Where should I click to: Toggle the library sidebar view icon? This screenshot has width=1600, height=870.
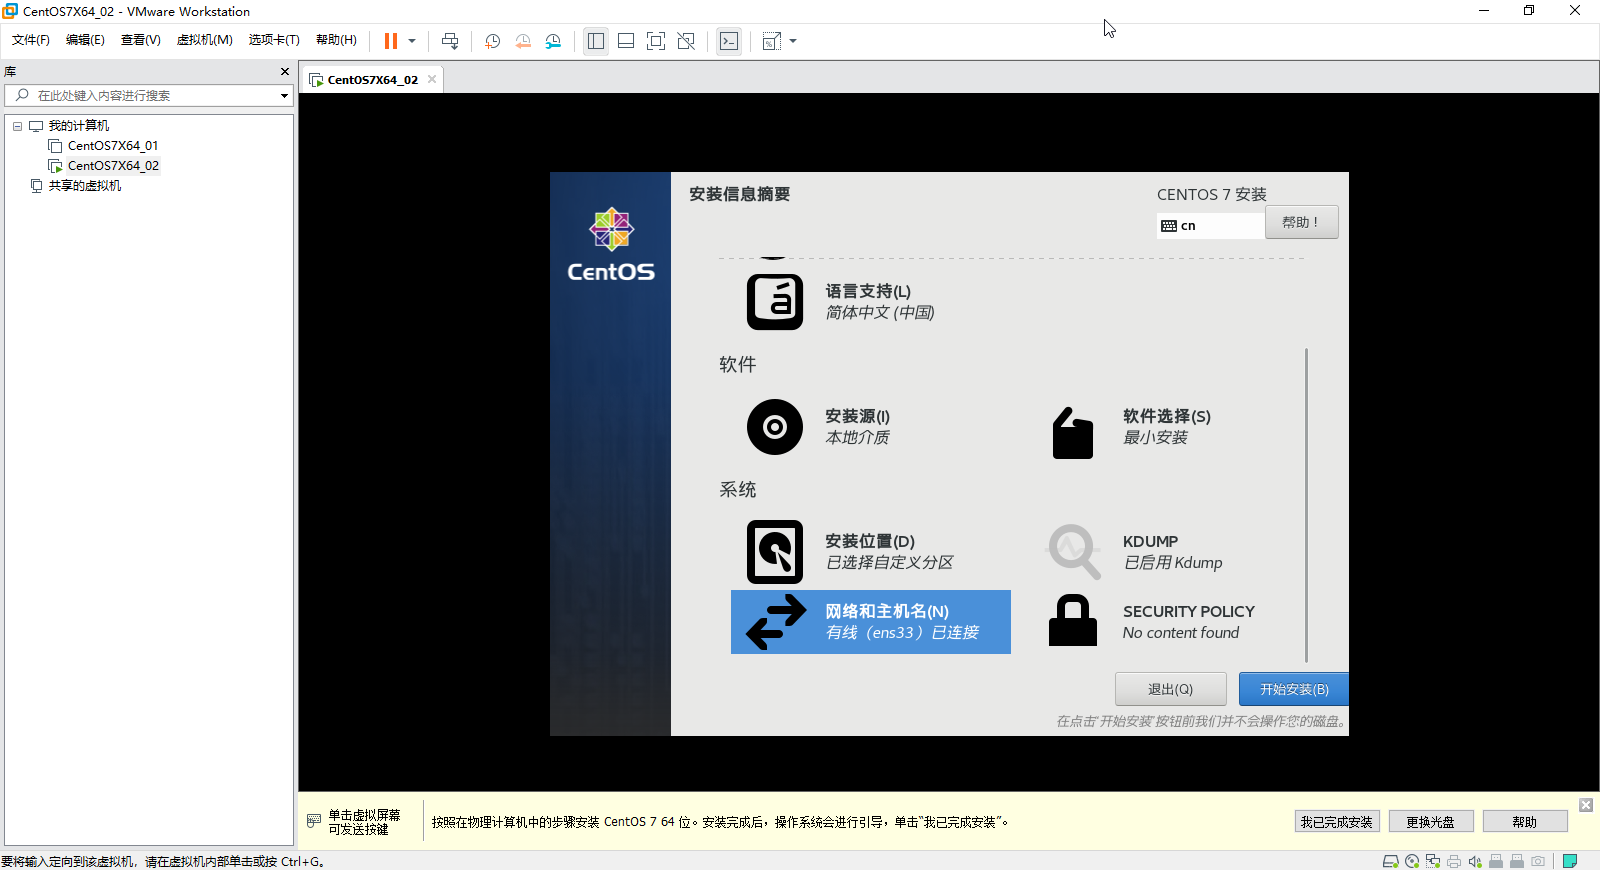pyautogui.click(x=596, y=41)
